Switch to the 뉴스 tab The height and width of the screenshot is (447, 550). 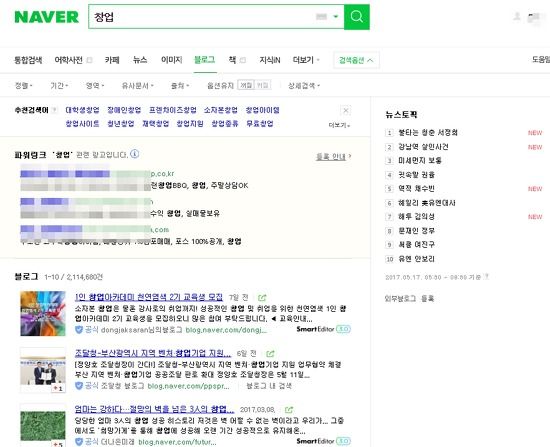[140, 60]
